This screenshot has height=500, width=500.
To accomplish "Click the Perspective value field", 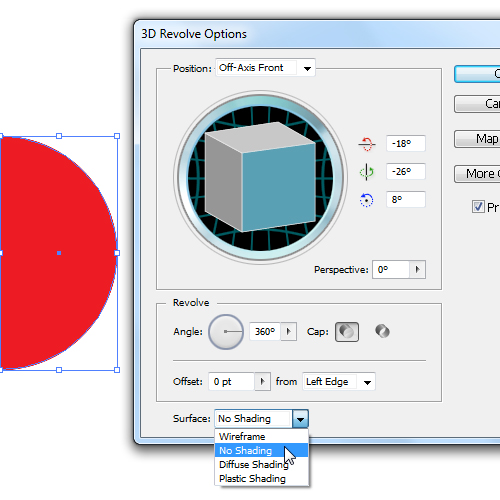I will [391, 269].
